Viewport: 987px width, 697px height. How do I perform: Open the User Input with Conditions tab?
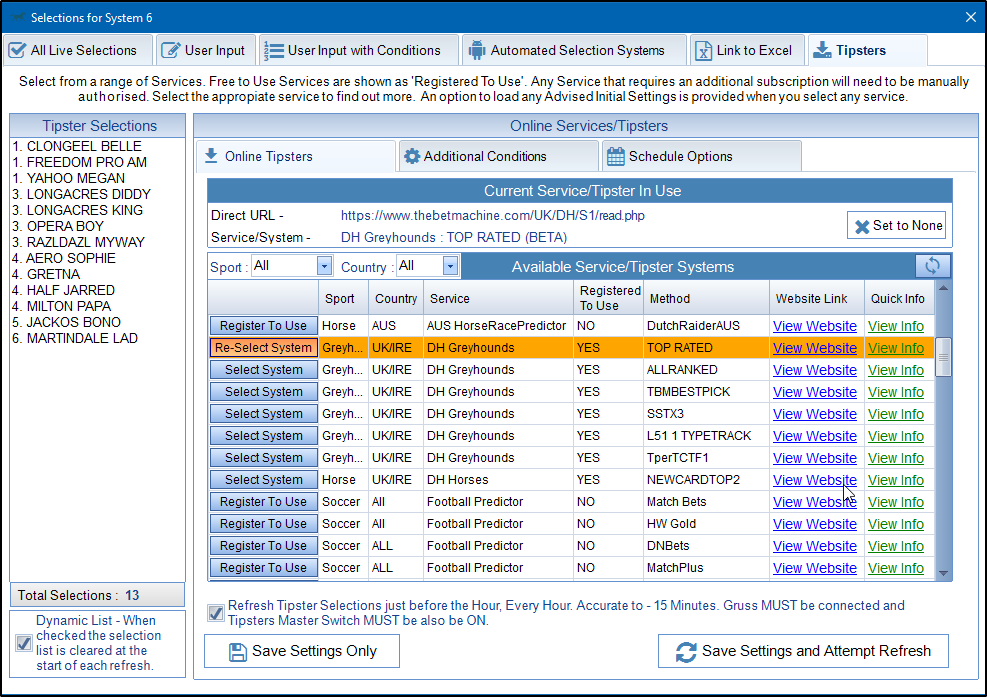359,50
